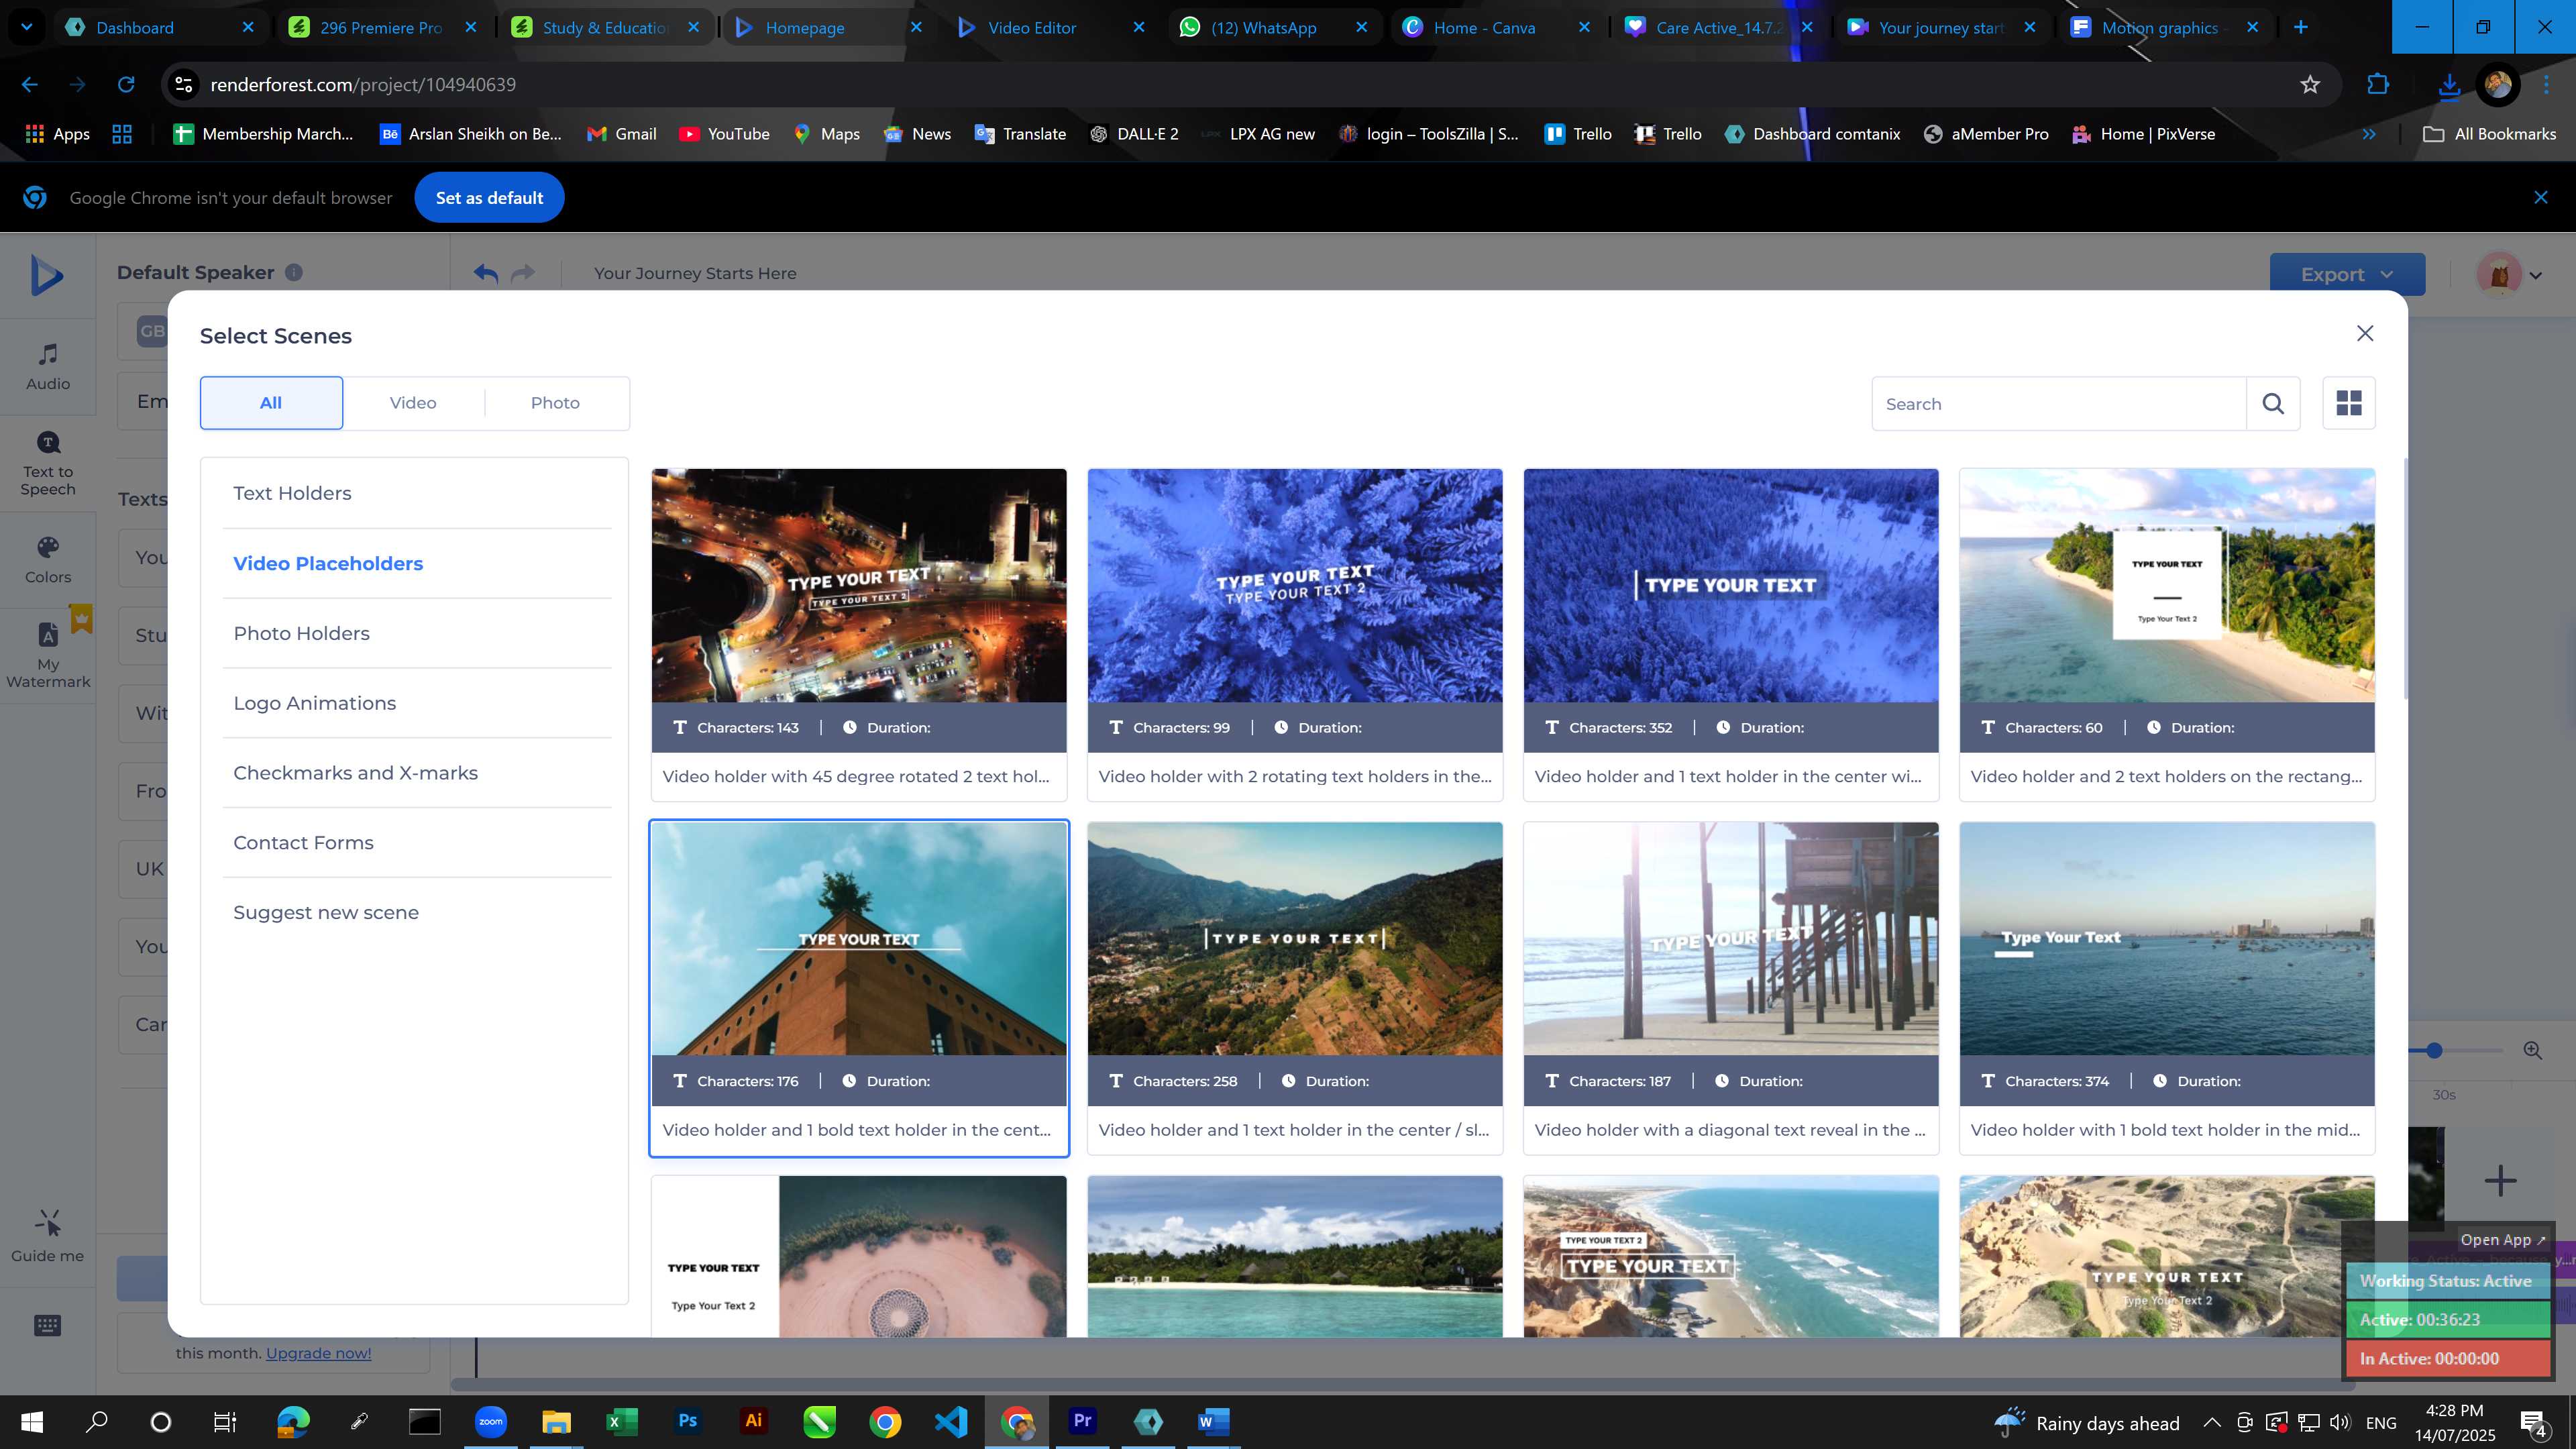Go back to the previous page
2576x1449 pixels.
[30, 85]
